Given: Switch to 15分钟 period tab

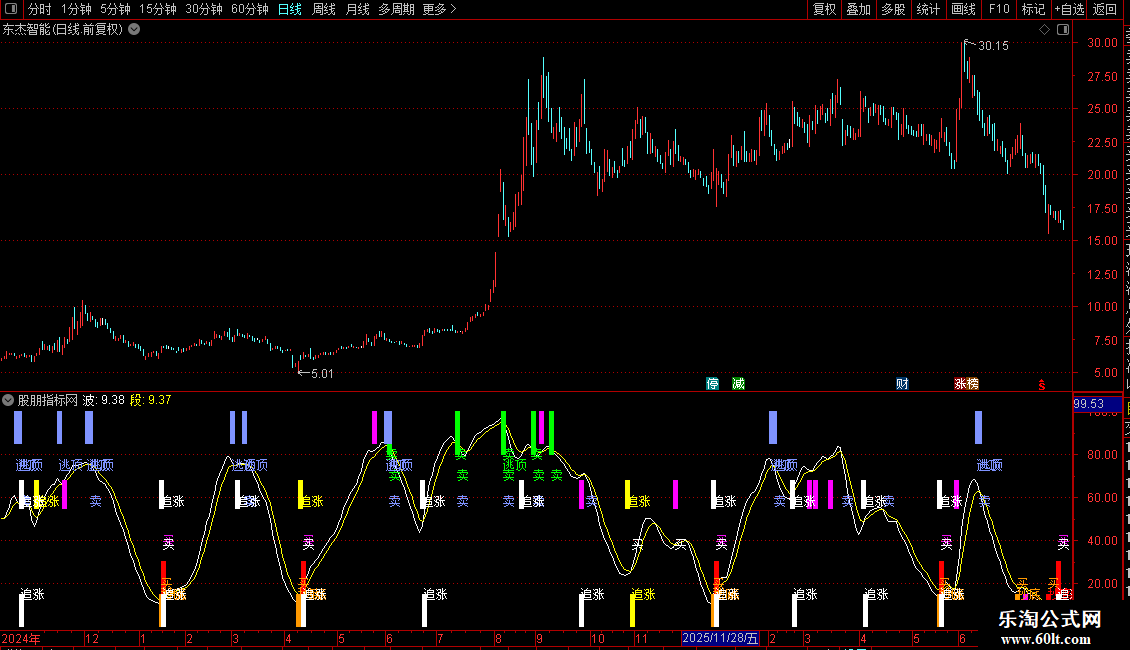Looking at the screenshot, I should 158,9.
